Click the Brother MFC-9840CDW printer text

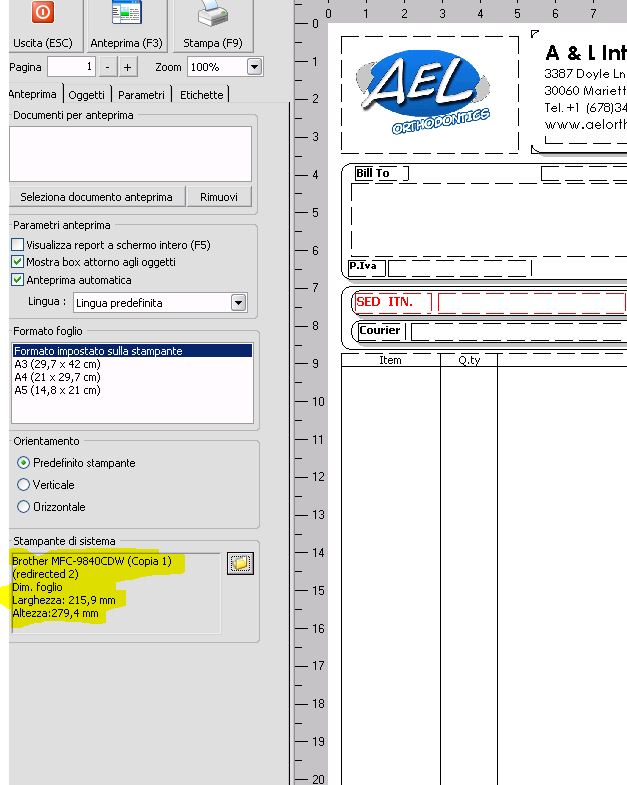tap(92, 561)
